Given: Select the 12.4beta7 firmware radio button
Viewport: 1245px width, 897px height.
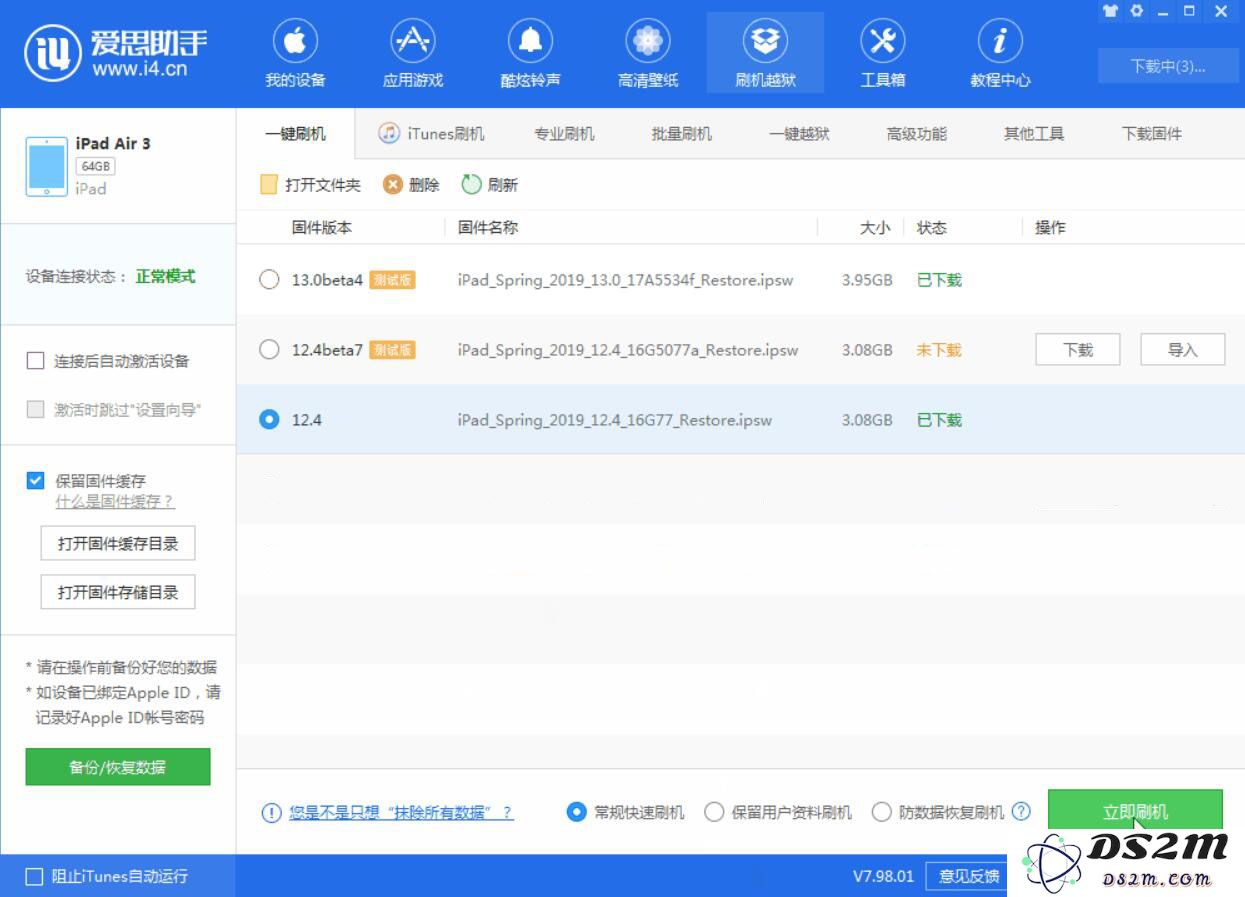Looking at the screenshot, I should click(269, 350).
